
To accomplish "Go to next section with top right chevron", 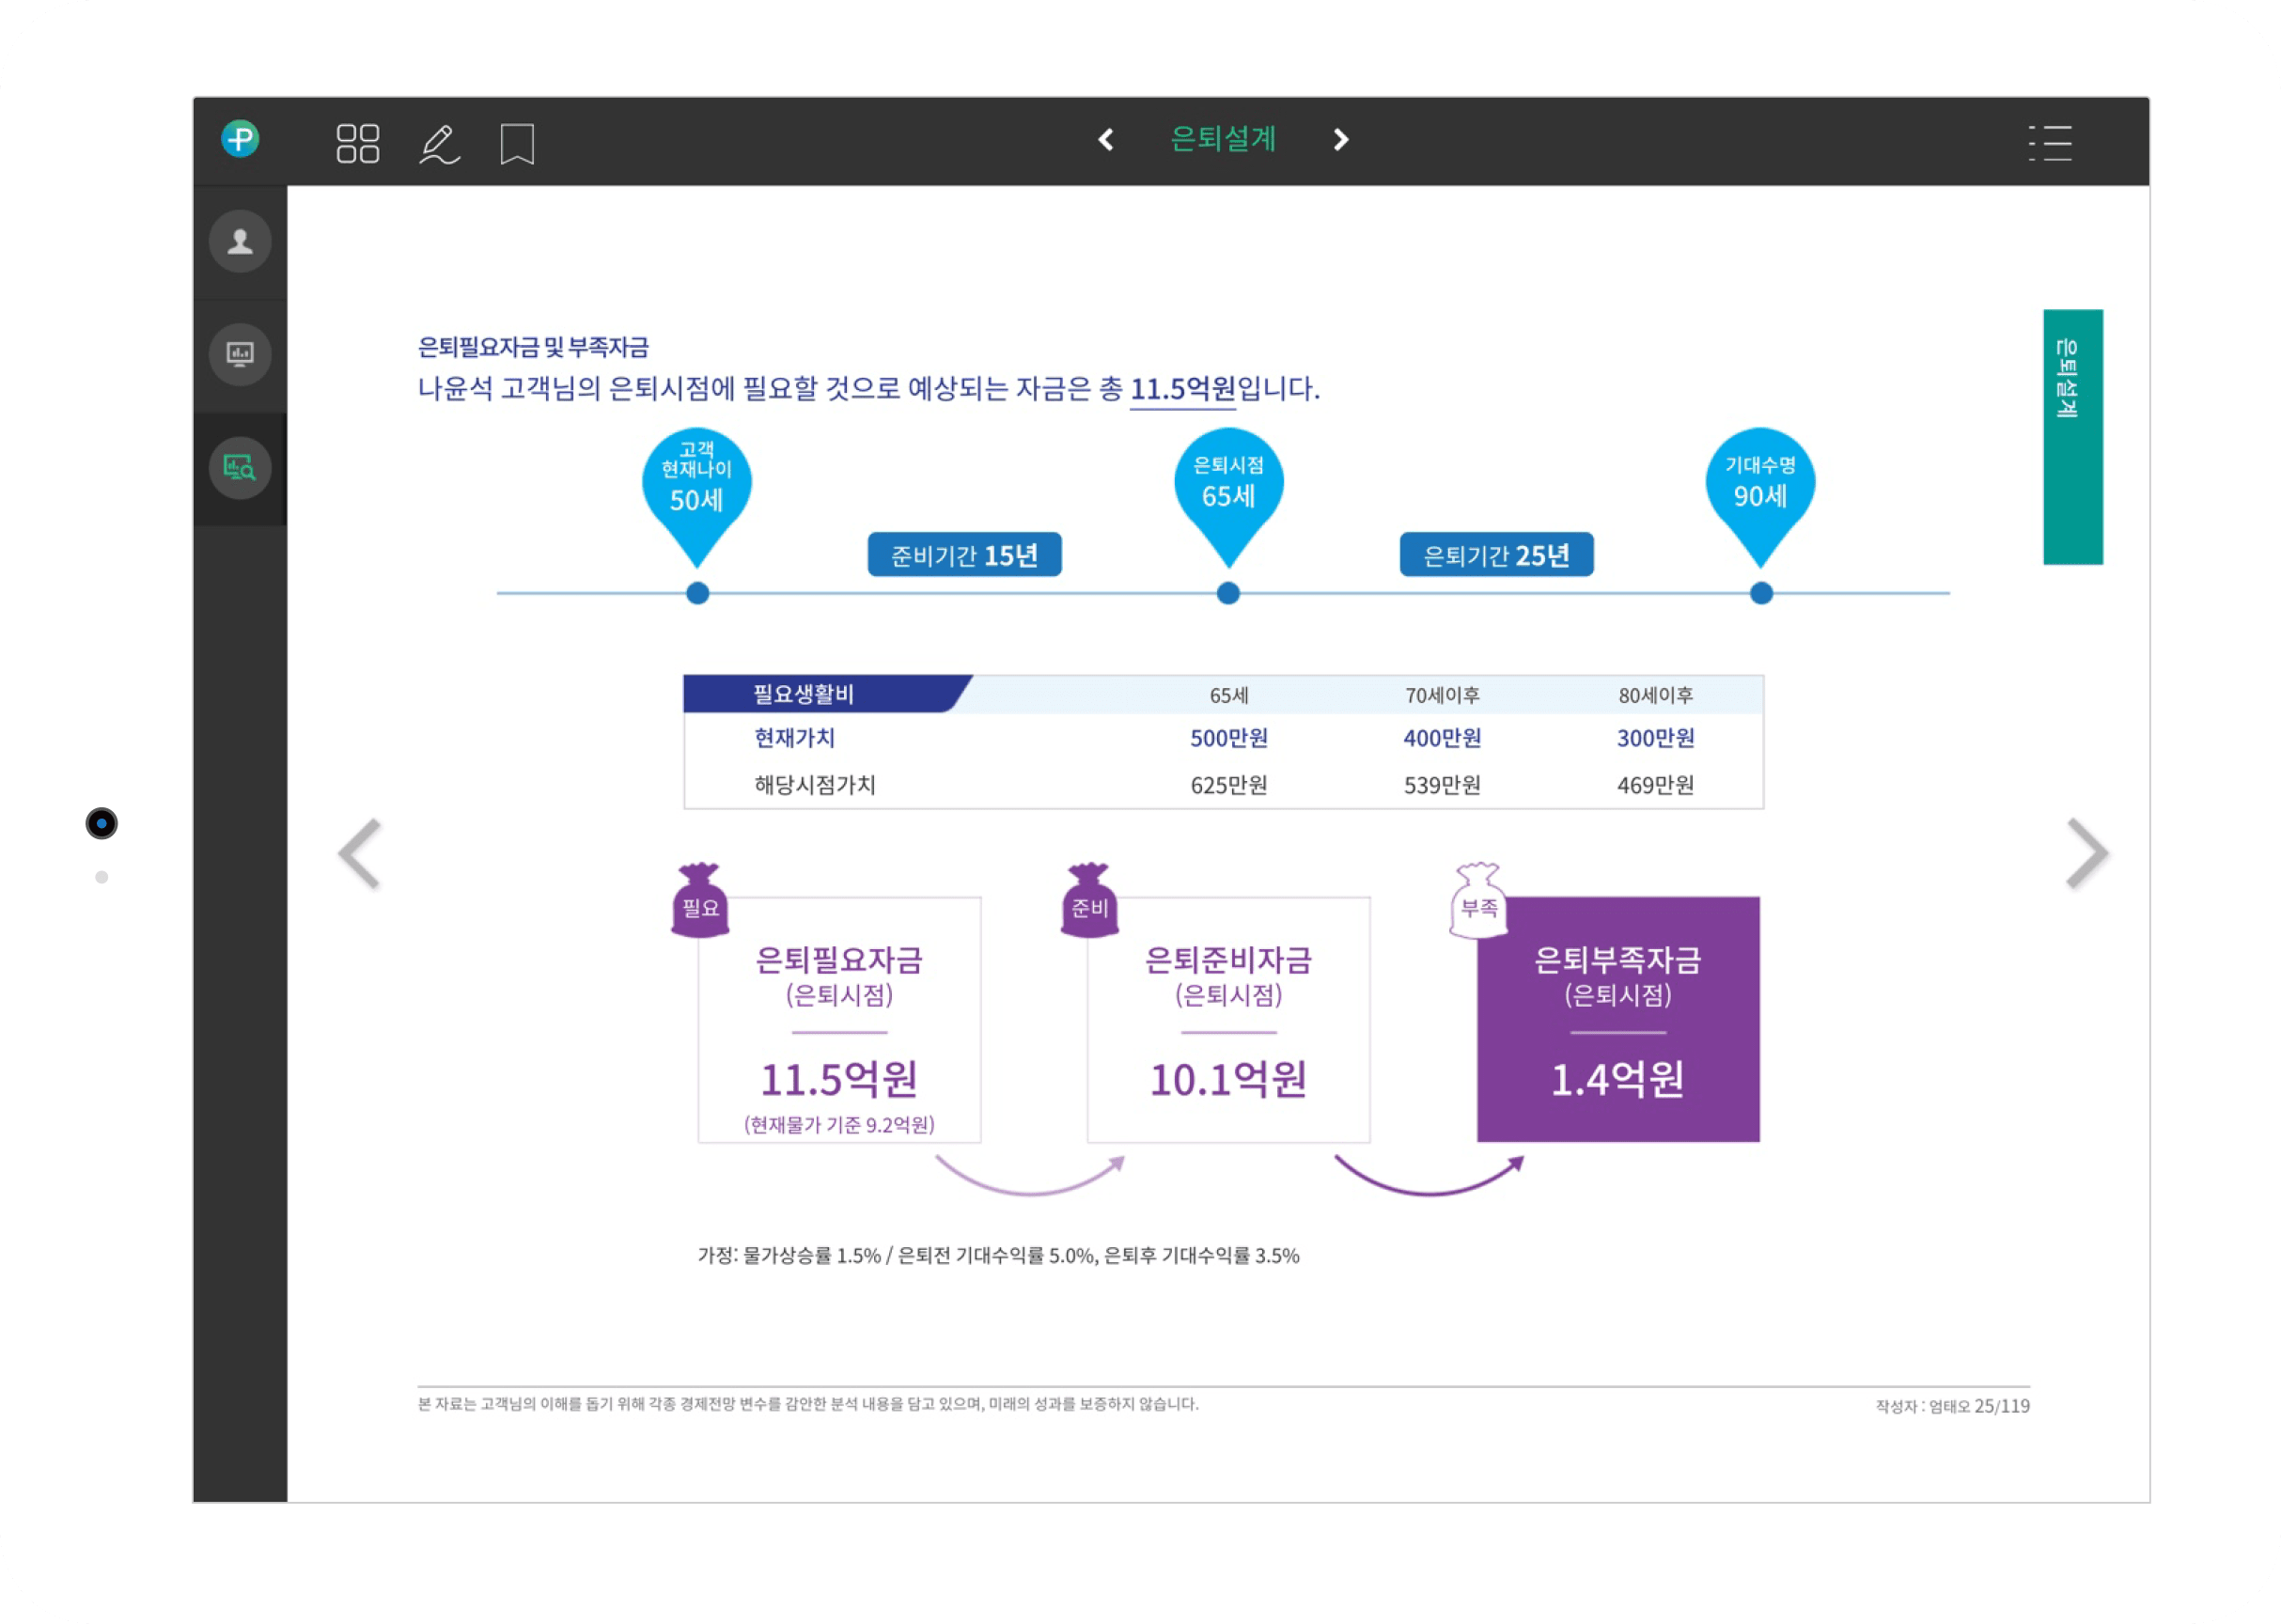I will 1341,139.
